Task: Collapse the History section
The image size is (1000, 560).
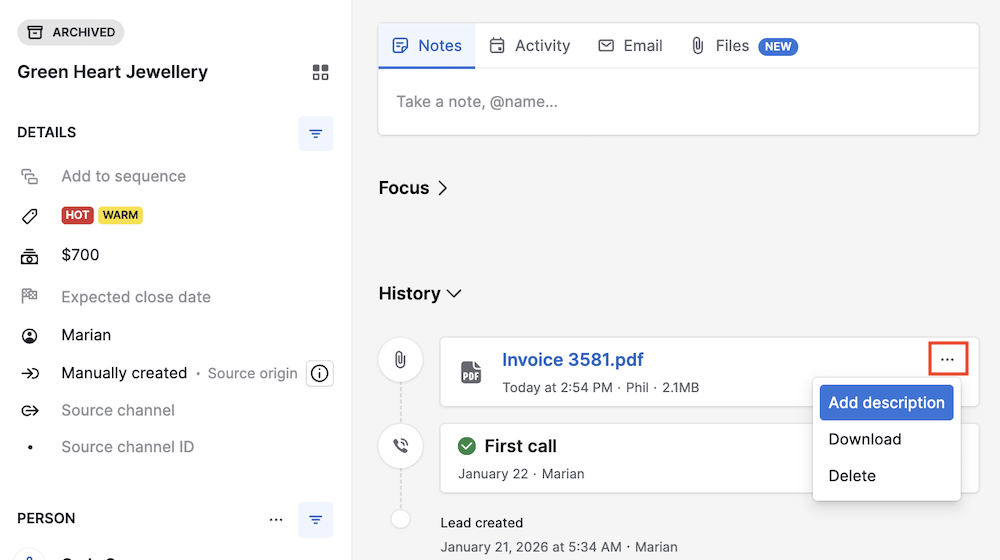Action: pos(420,294)
